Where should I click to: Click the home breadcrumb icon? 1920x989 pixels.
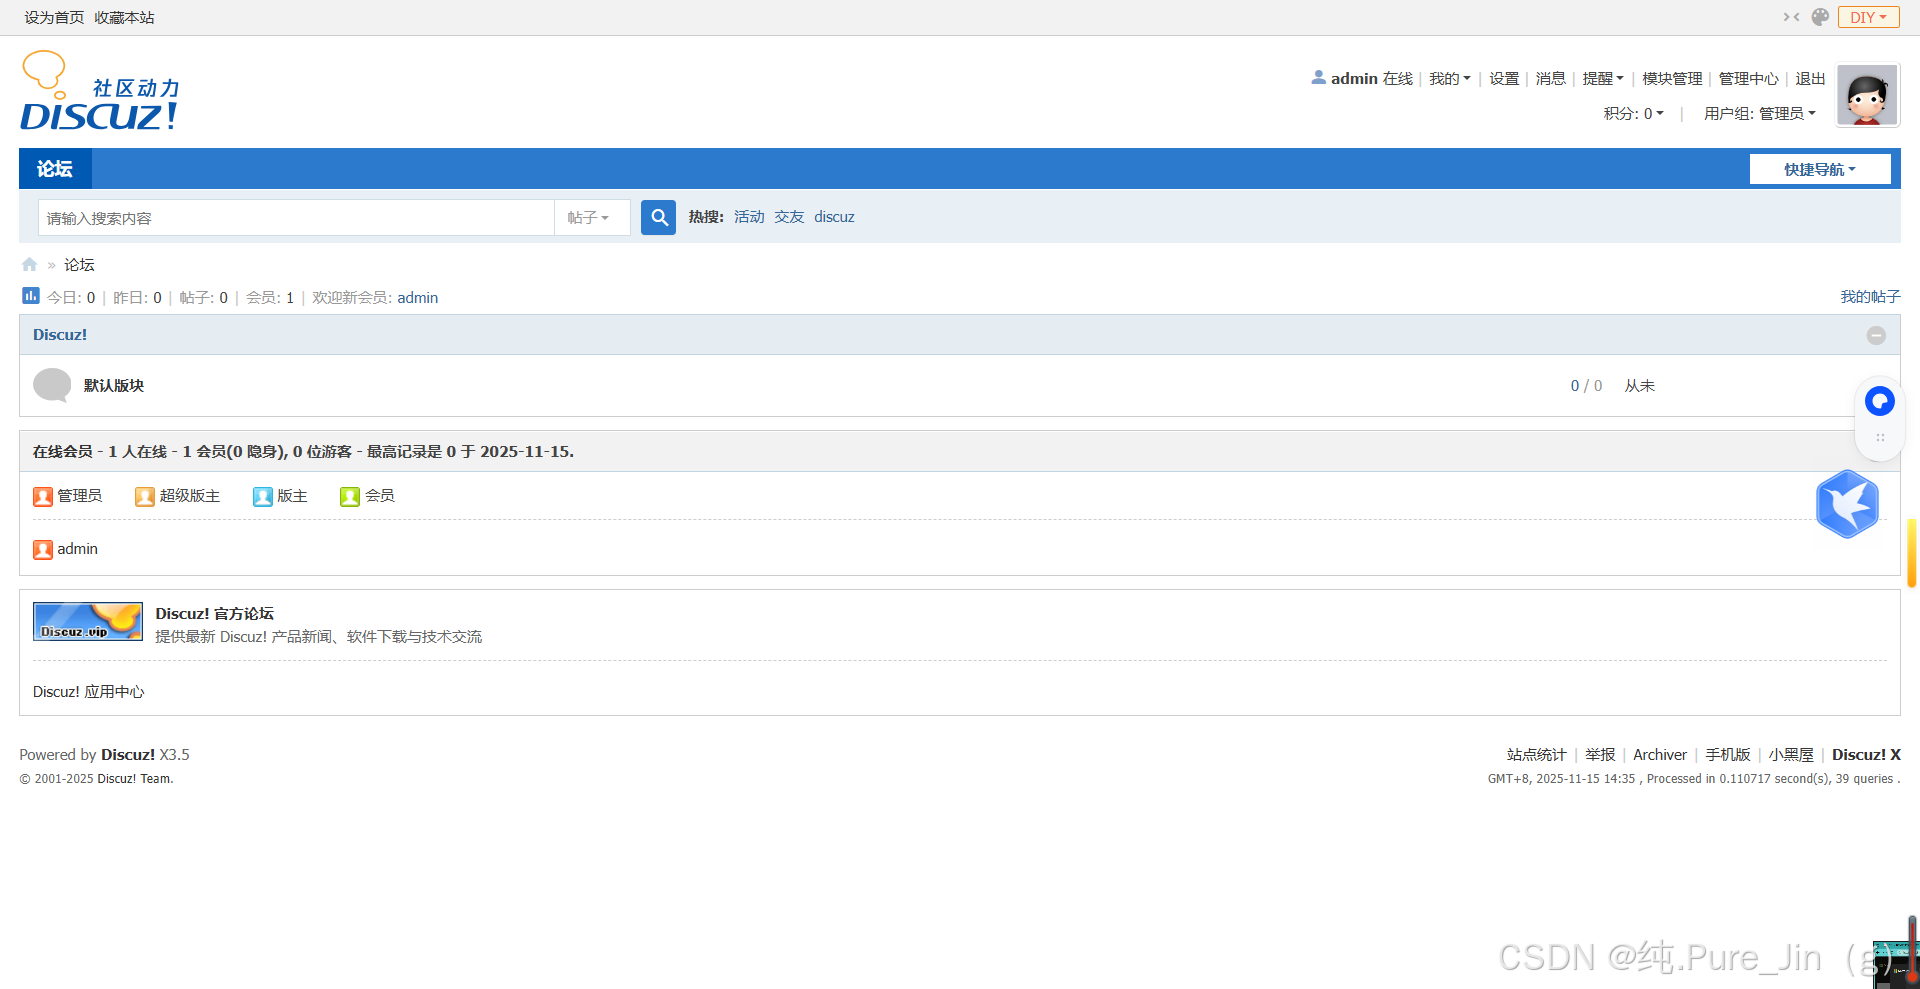coord(29,265)
